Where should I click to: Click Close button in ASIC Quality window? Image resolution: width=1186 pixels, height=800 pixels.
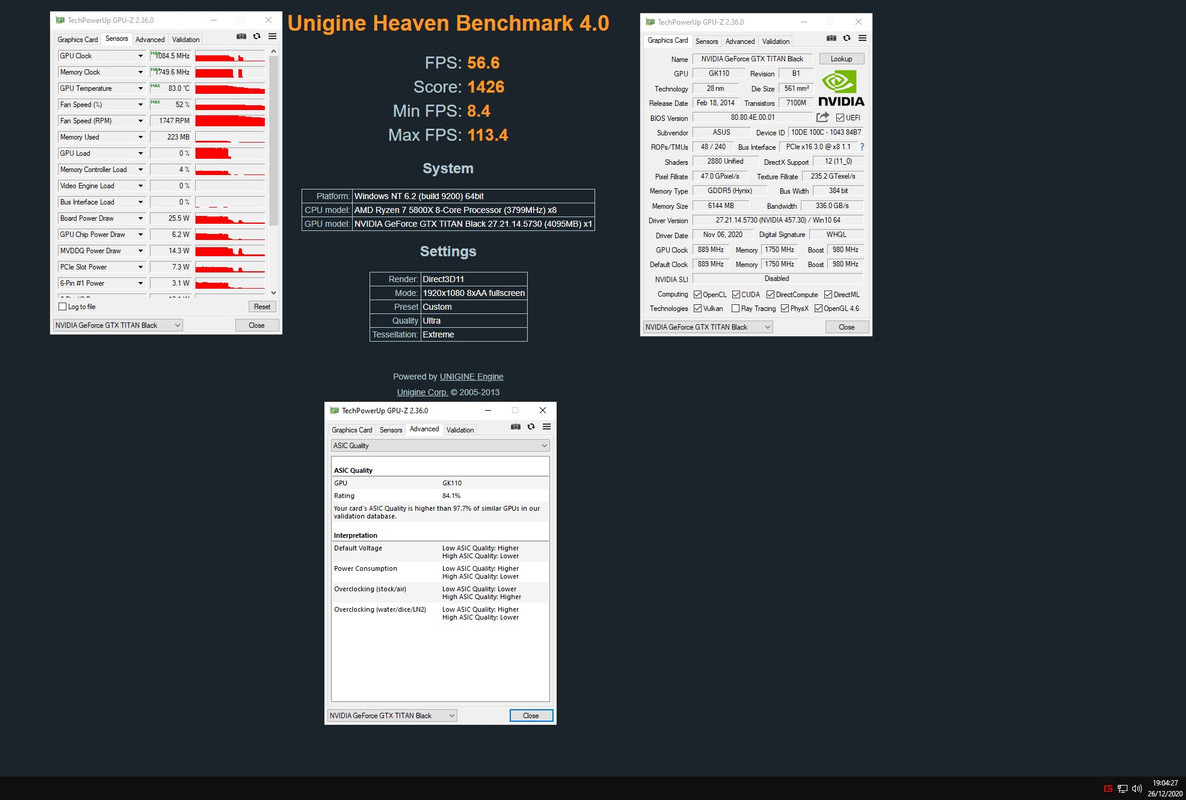coord(531,715)
